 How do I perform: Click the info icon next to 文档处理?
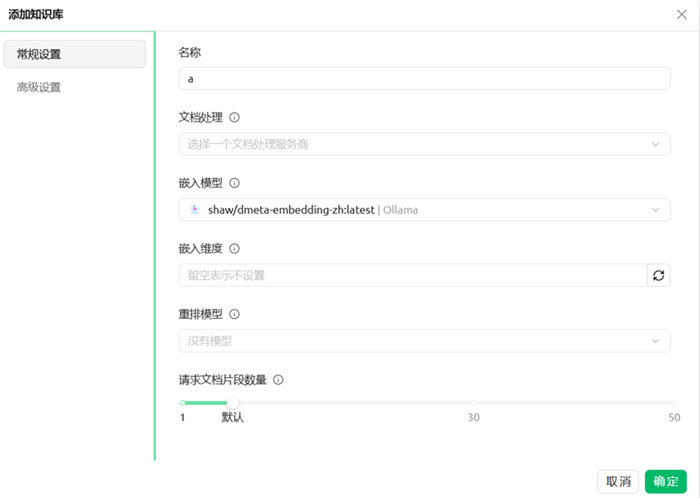tap(234, 118)
